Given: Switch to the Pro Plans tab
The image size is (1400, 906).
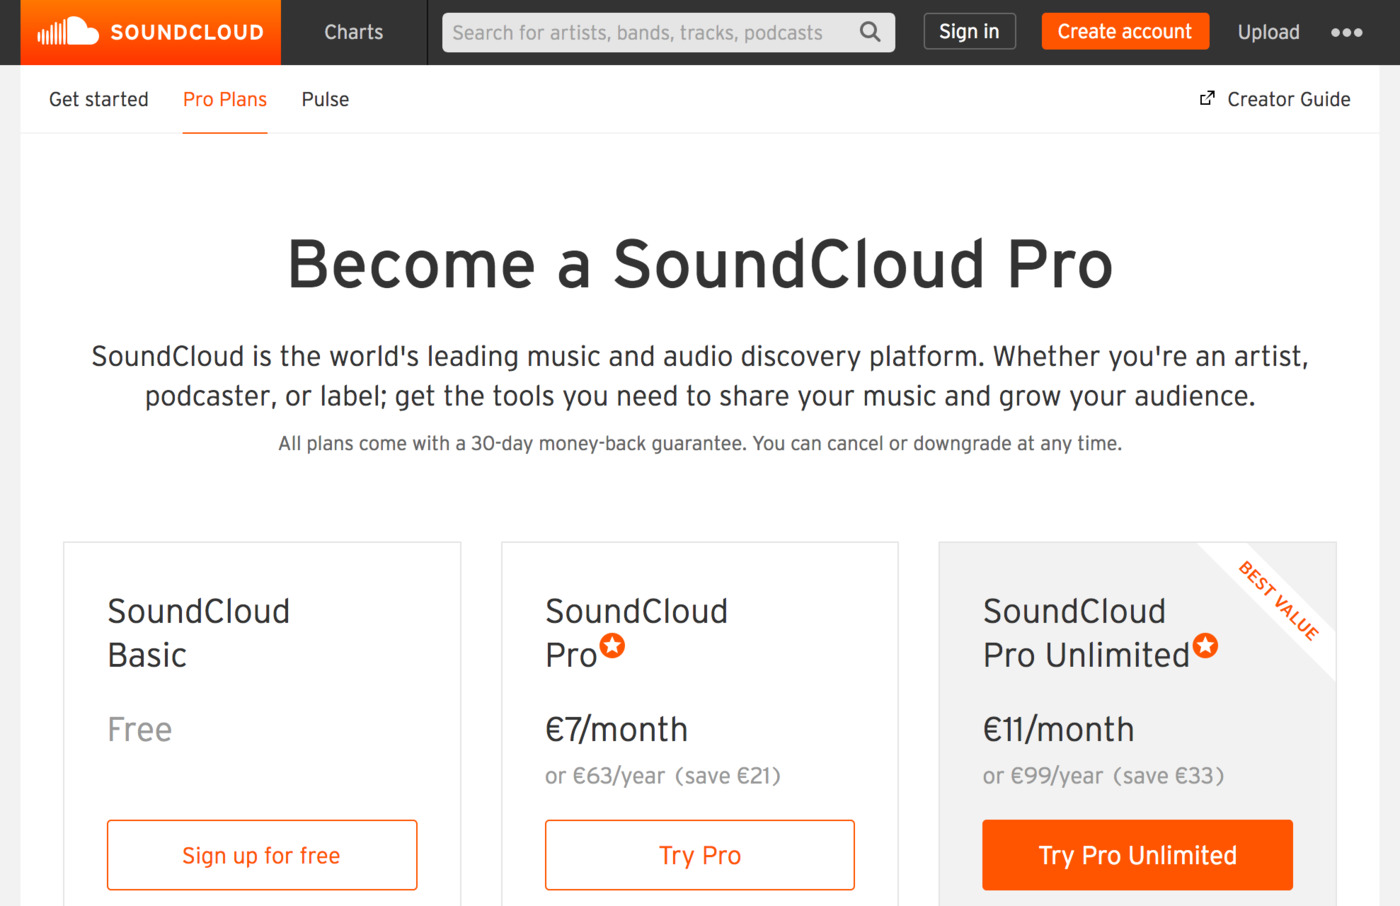Looking at the screenshot, I should 224,99.
